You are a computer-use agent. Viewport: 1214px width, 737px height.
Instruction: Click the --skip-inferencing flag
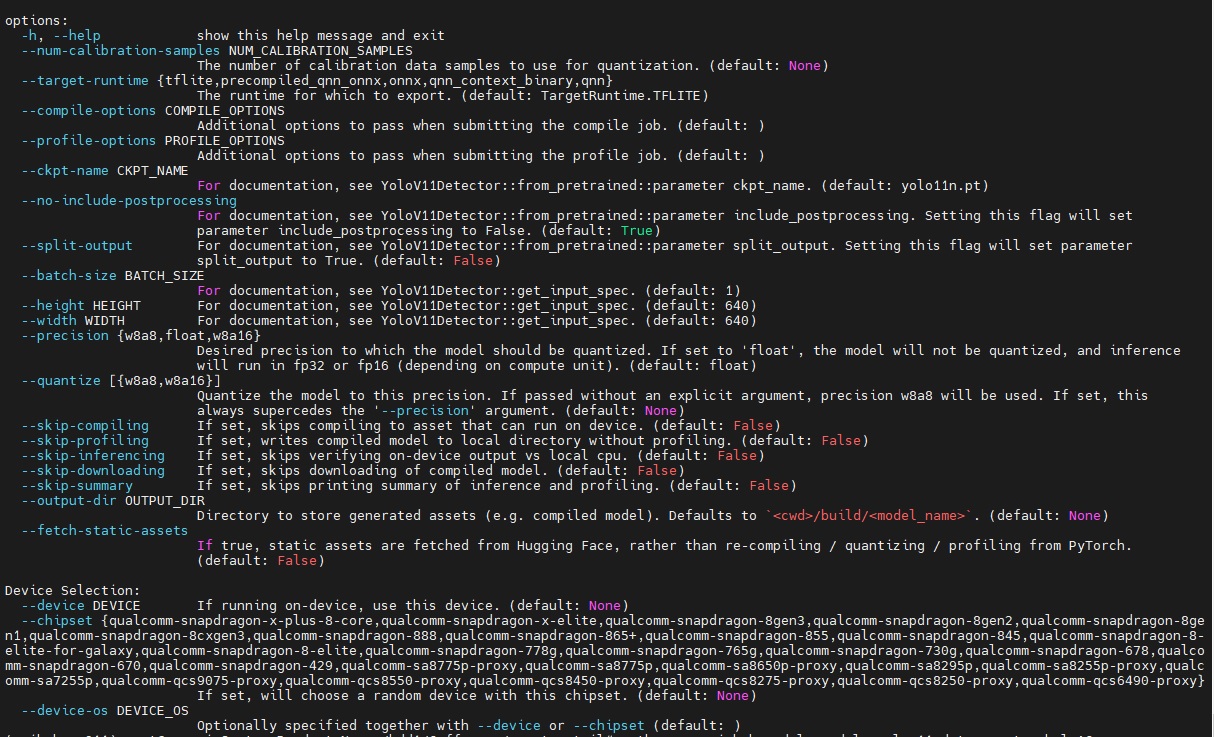point(93,455)
